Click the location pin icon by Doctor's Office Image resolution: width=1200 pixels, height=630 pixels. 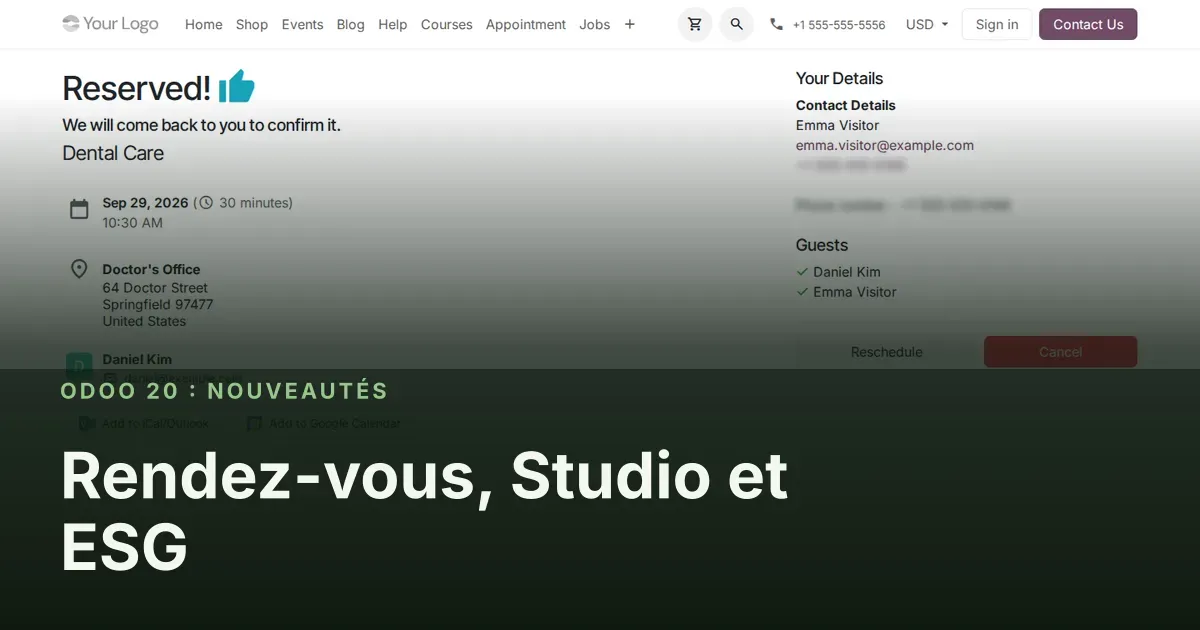click(x=79, y=269)
